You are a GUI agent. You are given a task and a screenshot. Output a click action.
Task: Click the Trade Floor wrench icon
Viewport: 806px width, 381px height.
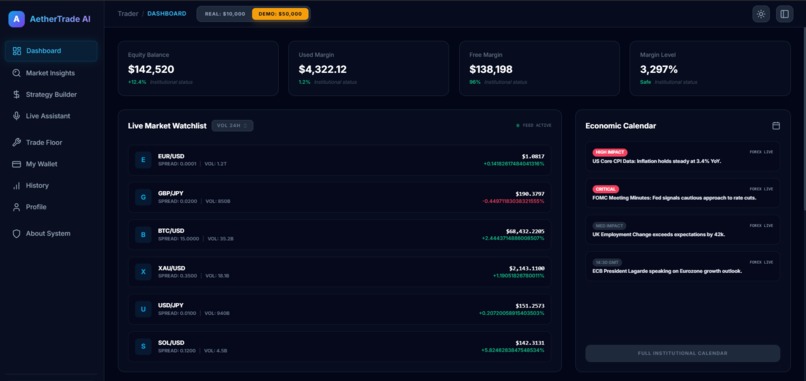coord(16,142)
